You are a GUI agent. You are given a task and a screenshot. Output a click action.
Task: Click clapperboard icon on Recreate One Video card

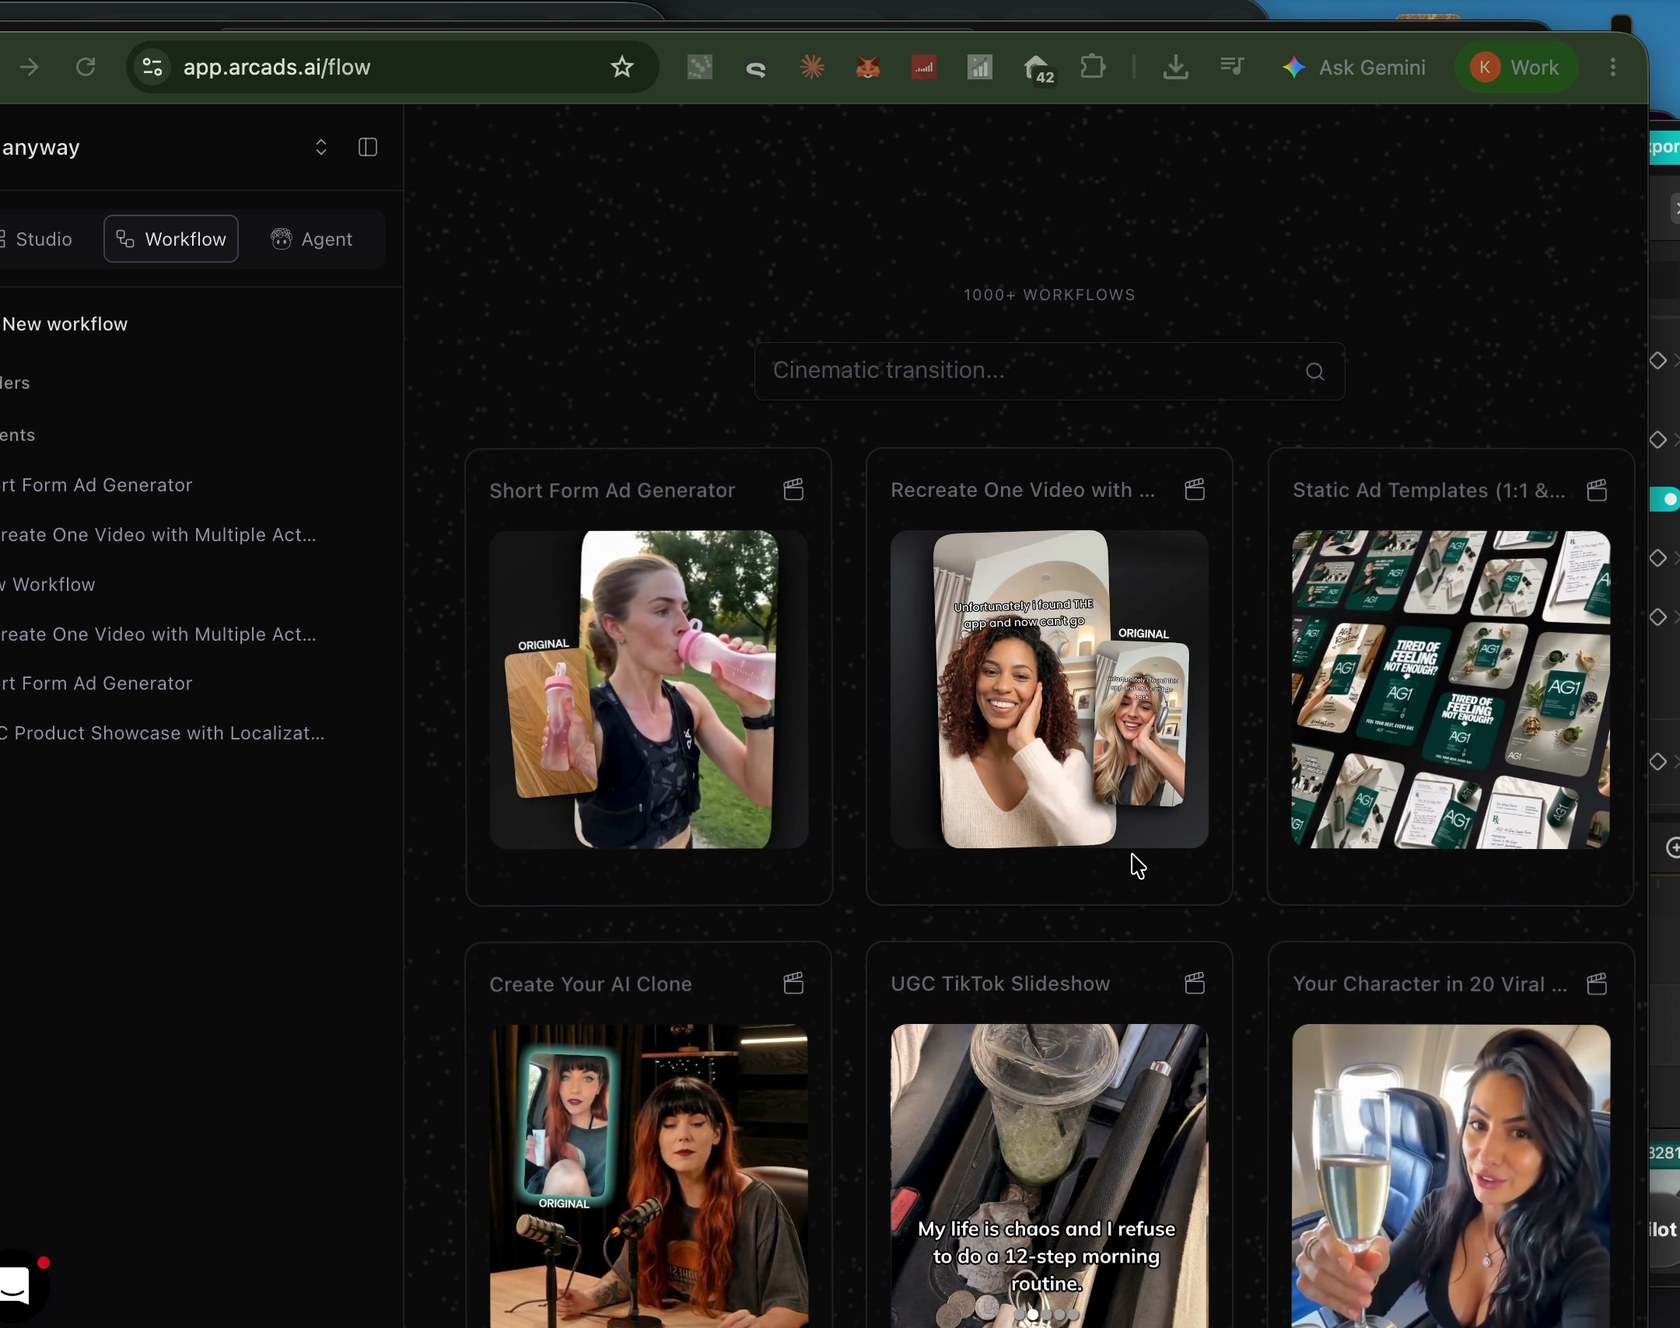1194,489
